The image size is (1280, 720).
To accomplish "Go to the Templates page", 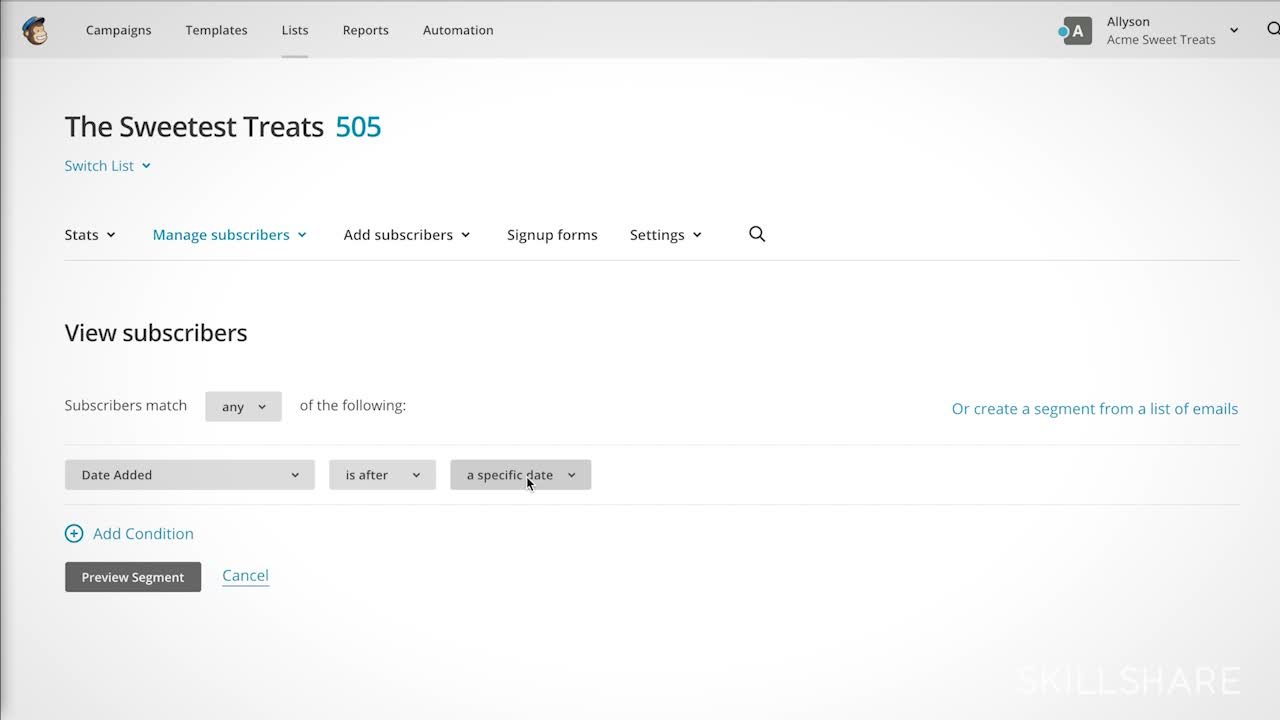I will [x=216, y=30].
